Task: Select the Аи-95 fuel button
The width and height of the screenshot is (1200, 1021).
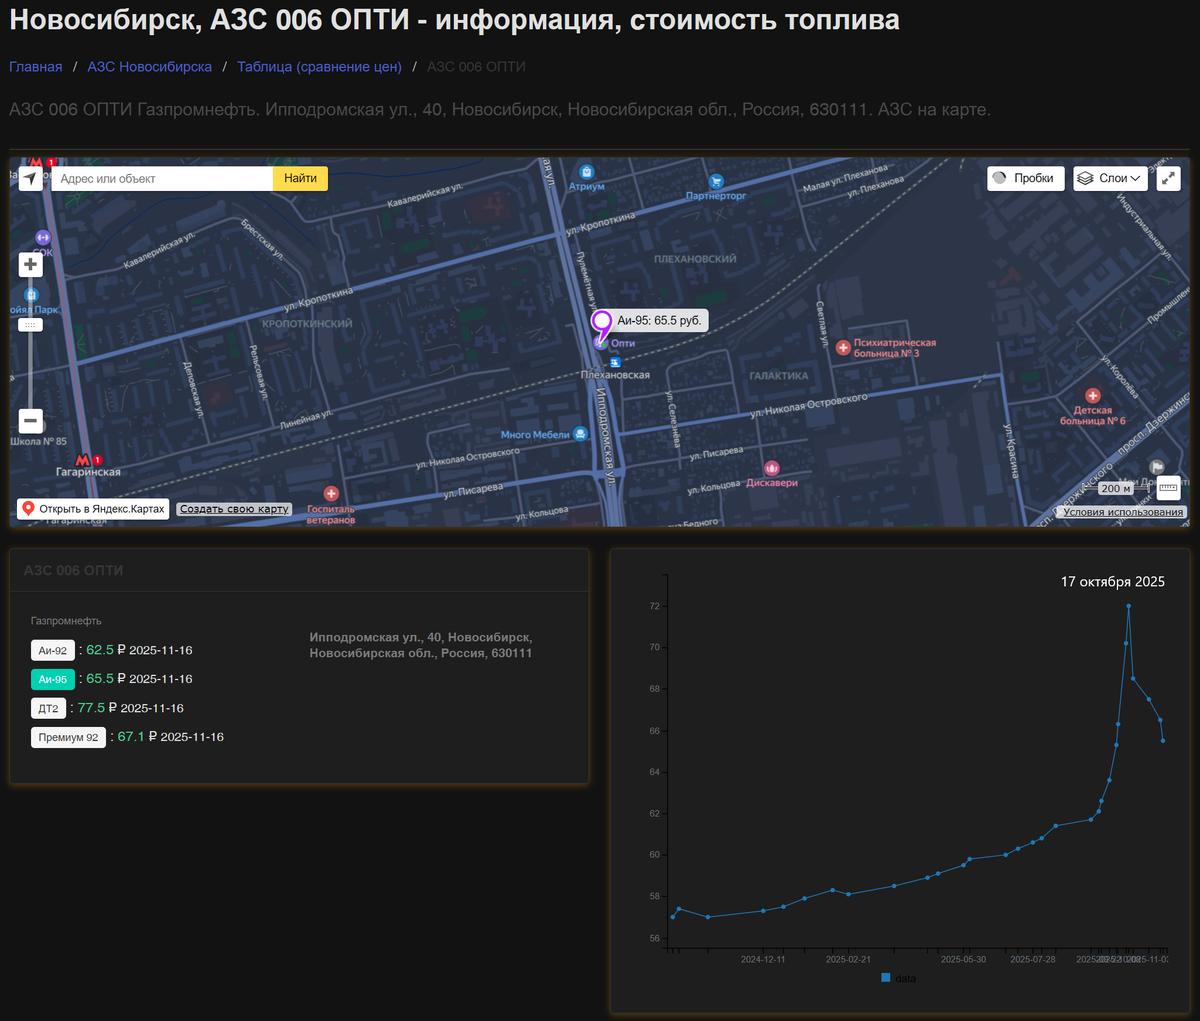Action: pos(53,679)
